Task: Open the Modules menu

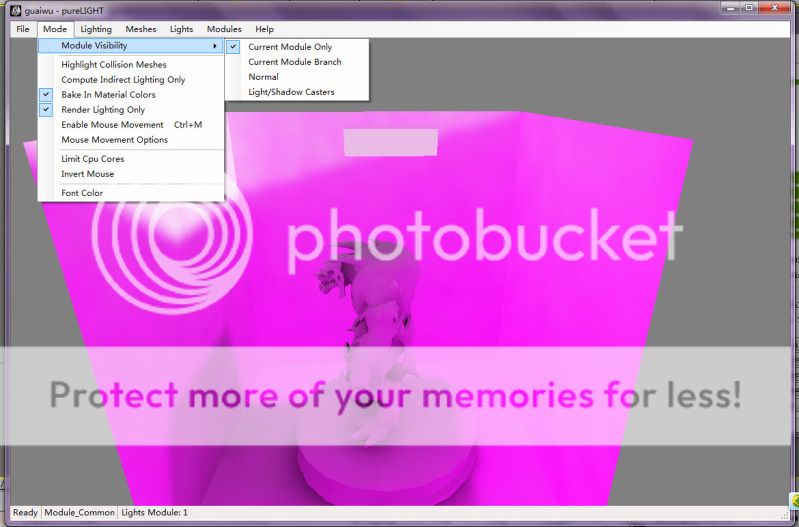Action: click(x=224, y=29)
